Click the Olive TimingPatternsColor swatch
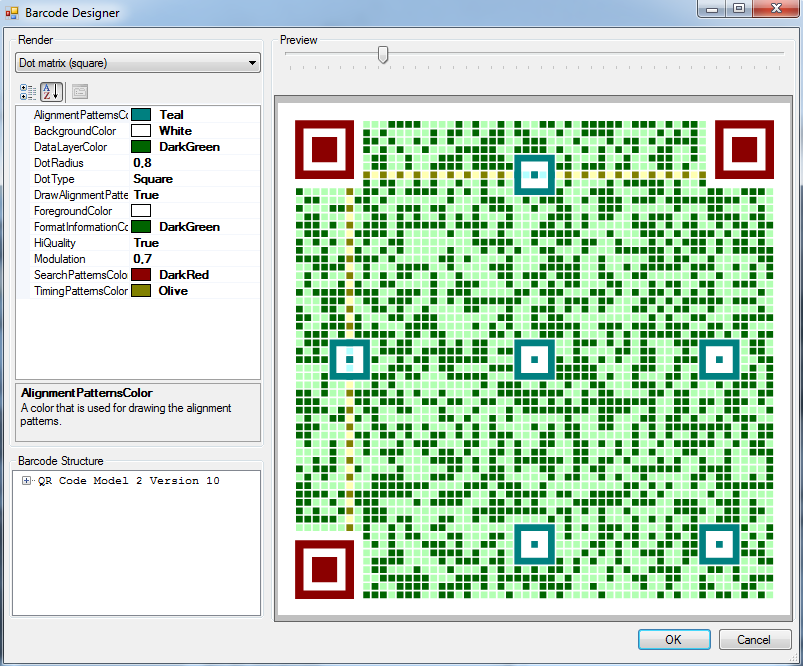 (x=141, y=290)
